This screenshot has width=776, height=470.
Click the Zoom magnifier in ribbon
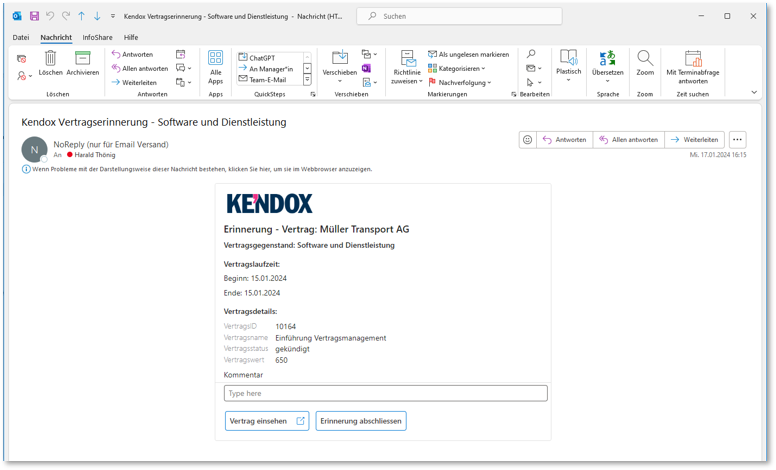pos(645,58)
